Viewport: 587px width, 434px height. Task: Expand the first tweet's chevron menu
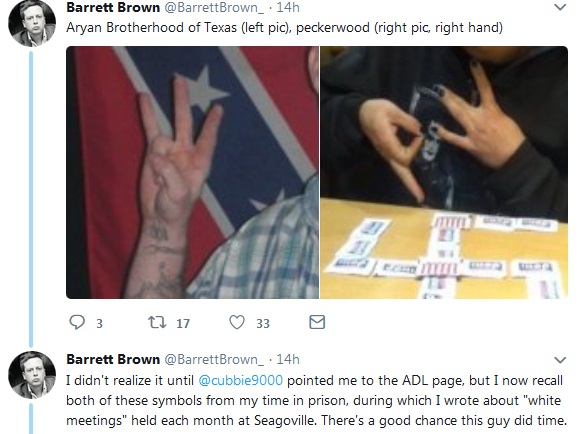pos(560,7)
